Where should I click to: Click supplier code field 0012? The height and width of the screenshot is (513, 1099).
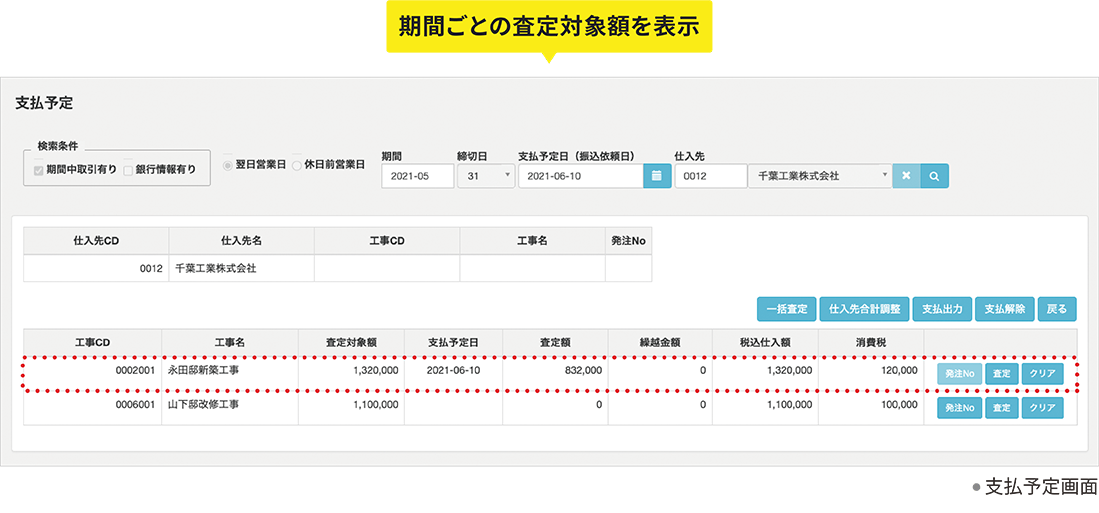coord(711,176)
